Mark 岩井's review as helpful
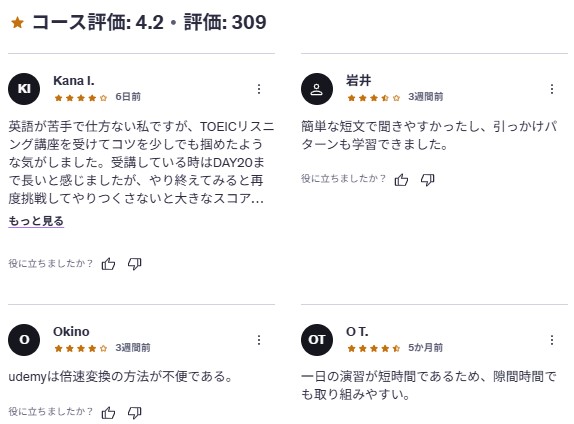This screenshot has height=424, width=574. coord(401,180)
